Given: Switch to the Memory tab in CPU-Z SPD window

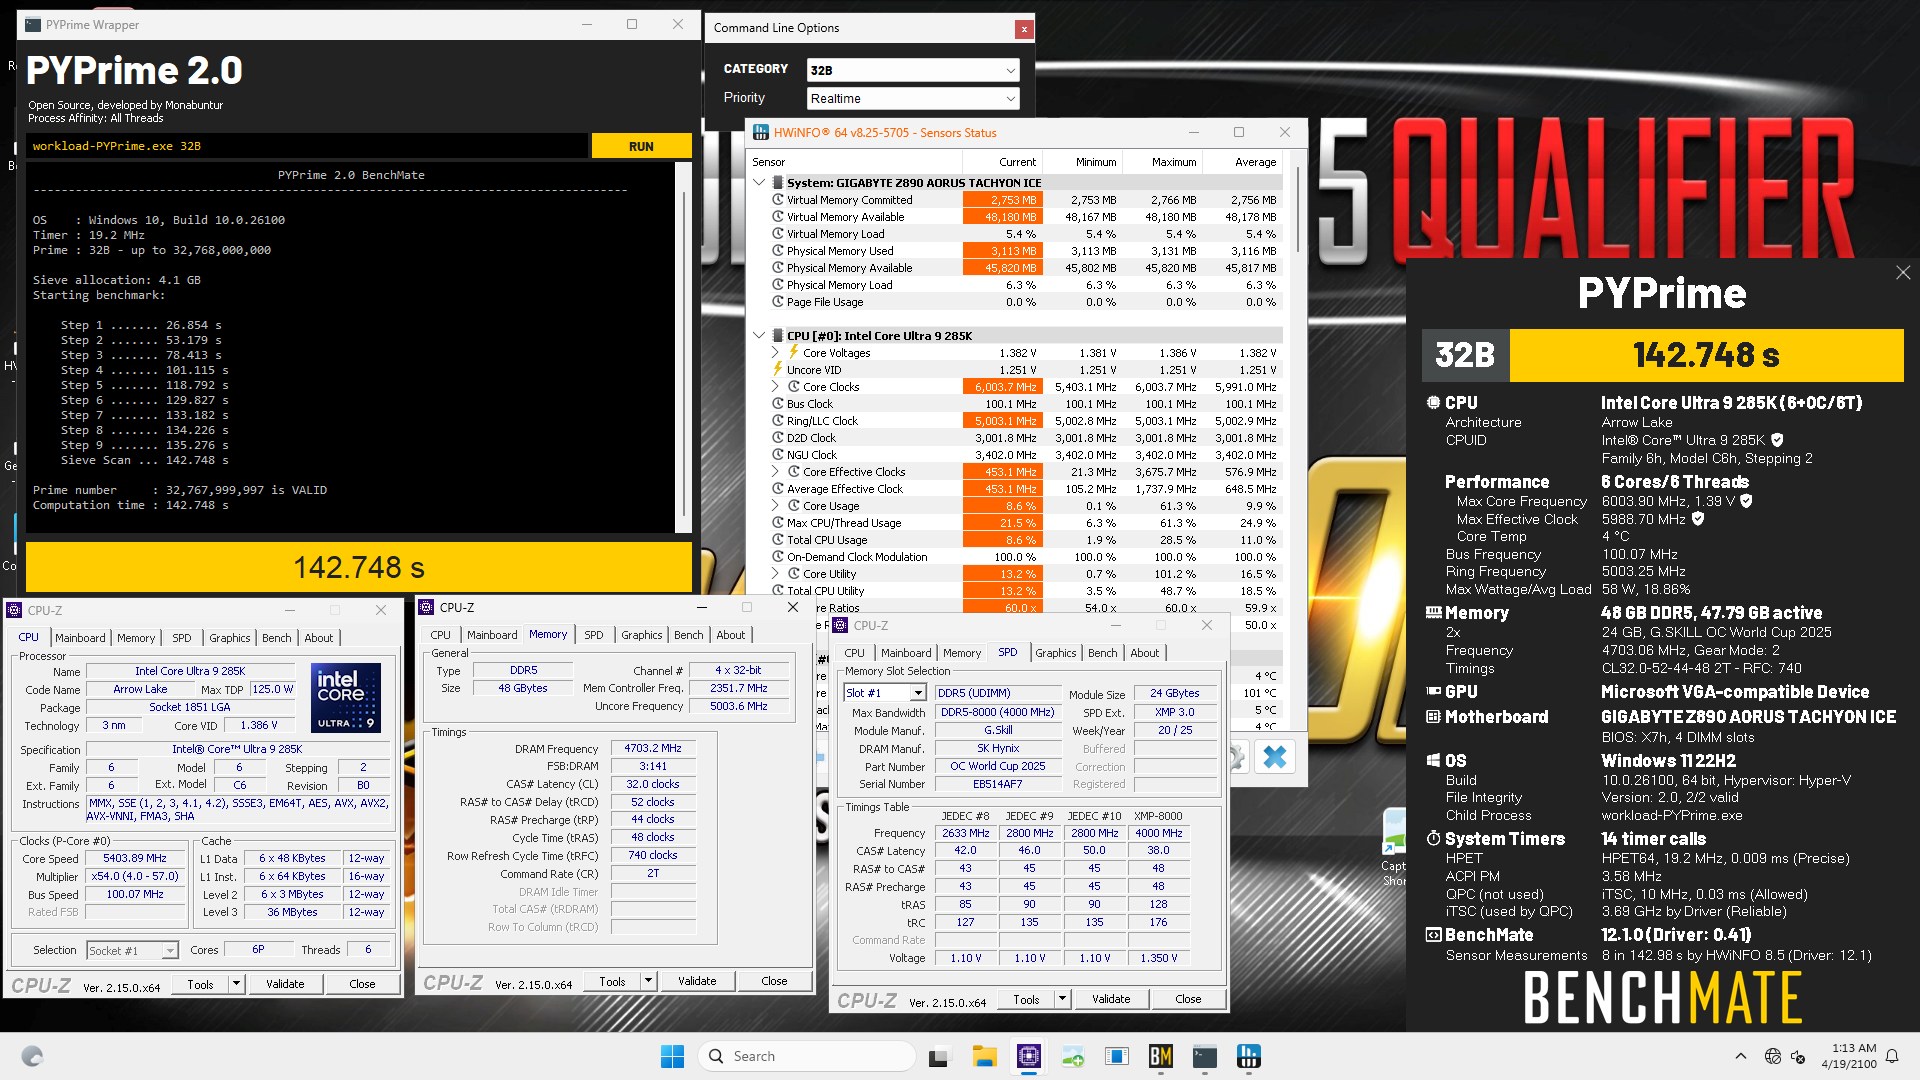Looking at the screenshot, I should pyautogui.click(x=962, y=653).
